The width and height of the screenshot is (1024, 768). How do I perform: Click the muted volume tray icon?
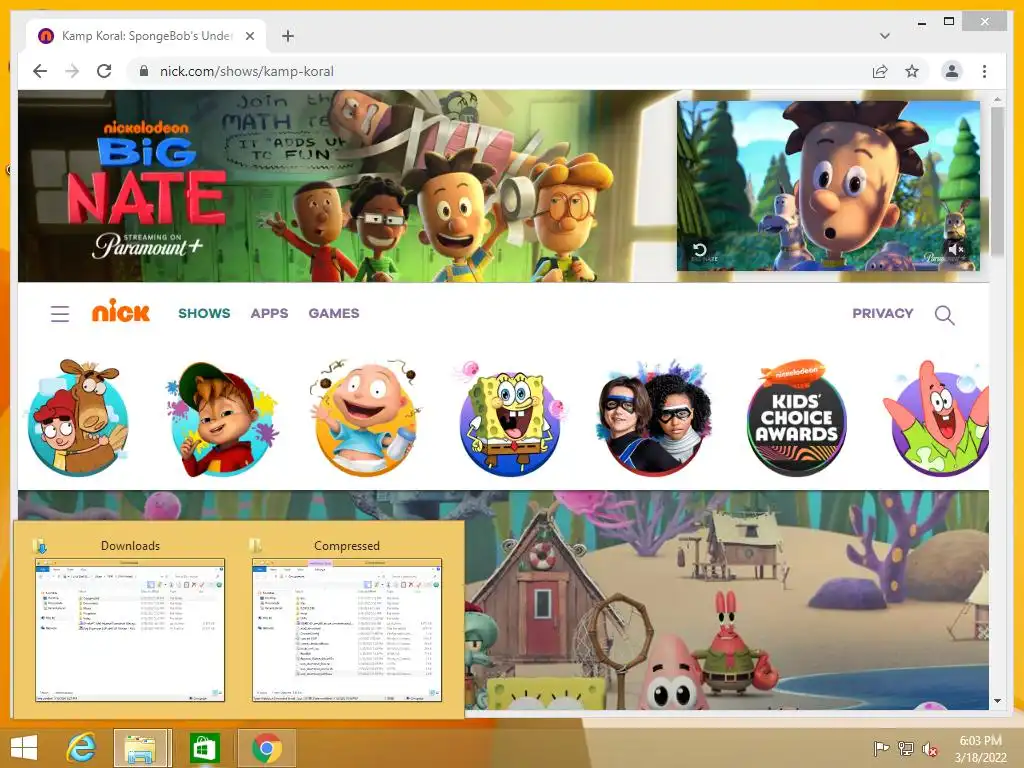pyautogui.click(x=930, y=749)
